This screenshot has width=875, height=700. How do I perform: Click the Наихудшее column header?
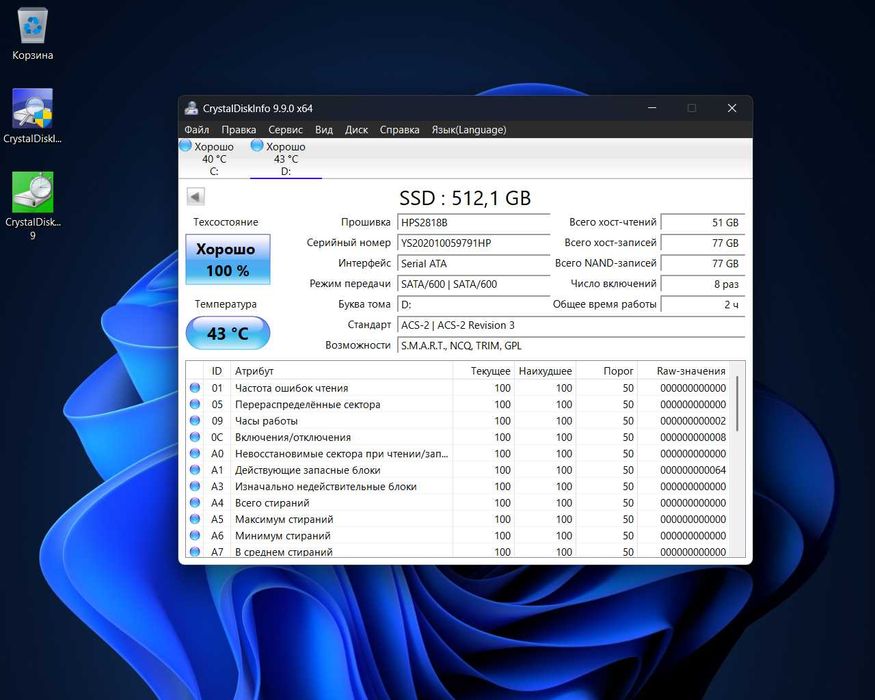point(545,371)
